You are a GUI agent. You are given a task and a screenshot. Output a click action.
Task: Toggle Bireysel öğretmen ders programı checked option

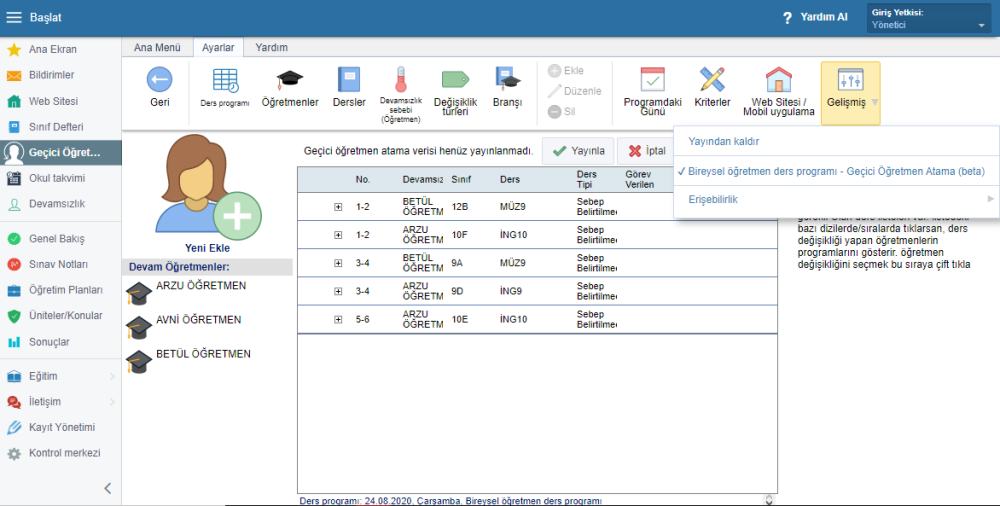point(836,171)
